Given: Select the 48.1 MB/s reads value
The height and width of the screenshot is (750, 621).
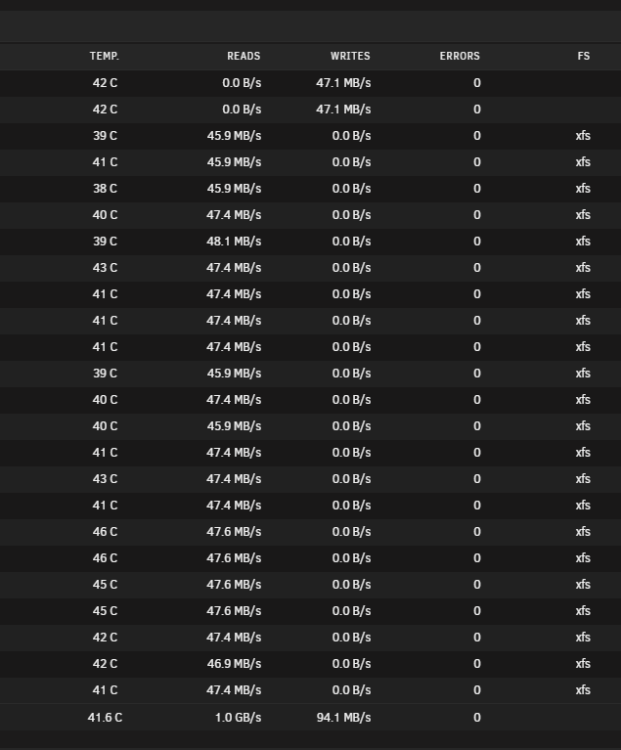Looking at the screenshot, I should [234, 241].
